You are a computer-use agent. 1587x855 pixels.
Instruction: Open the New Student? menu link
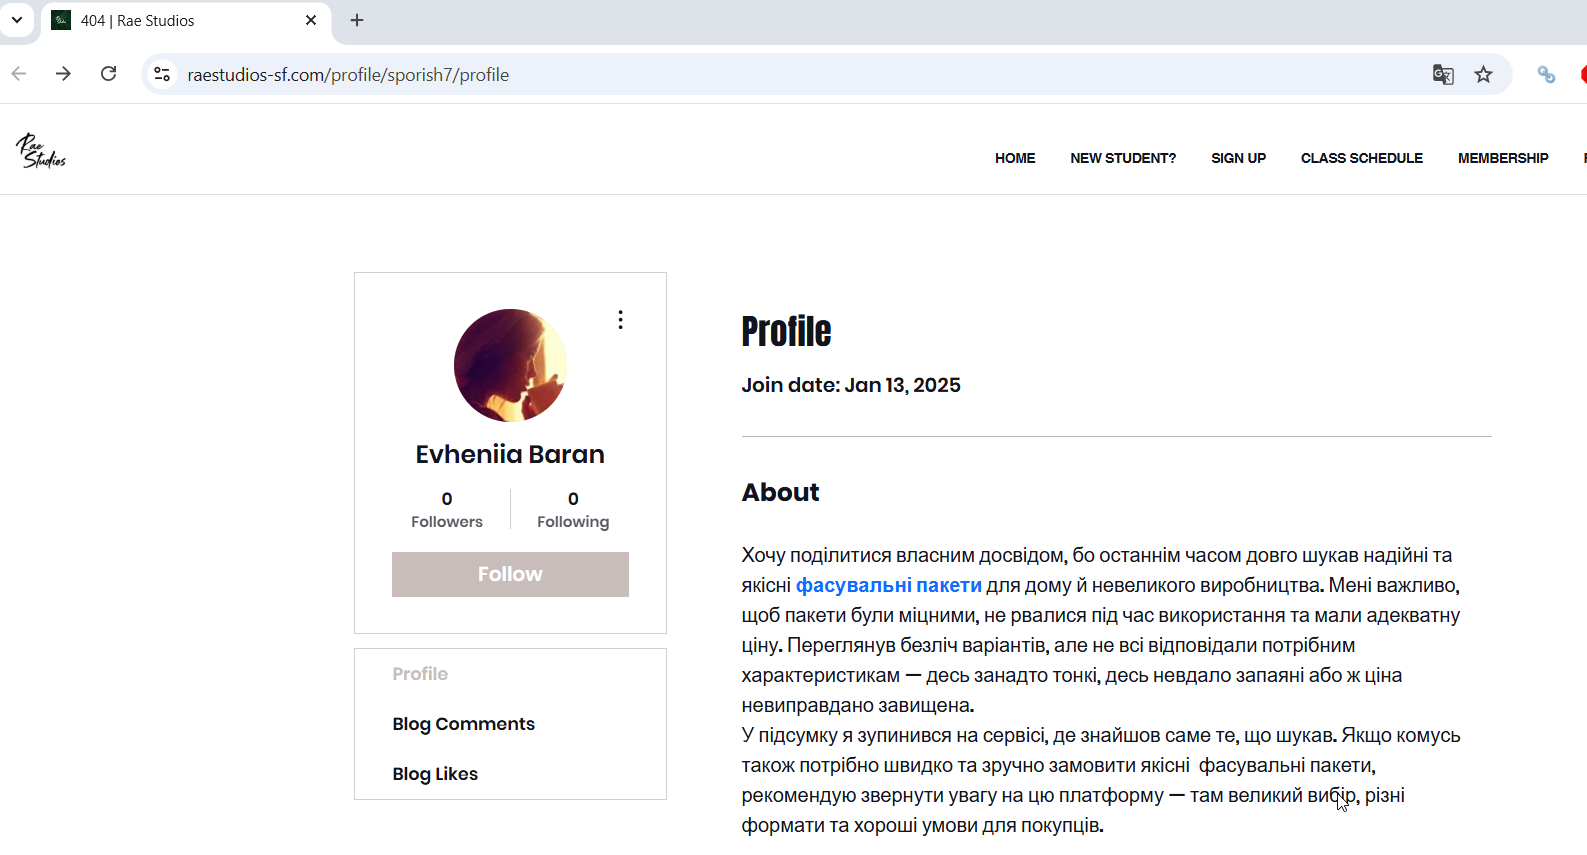coord(1122,158)
